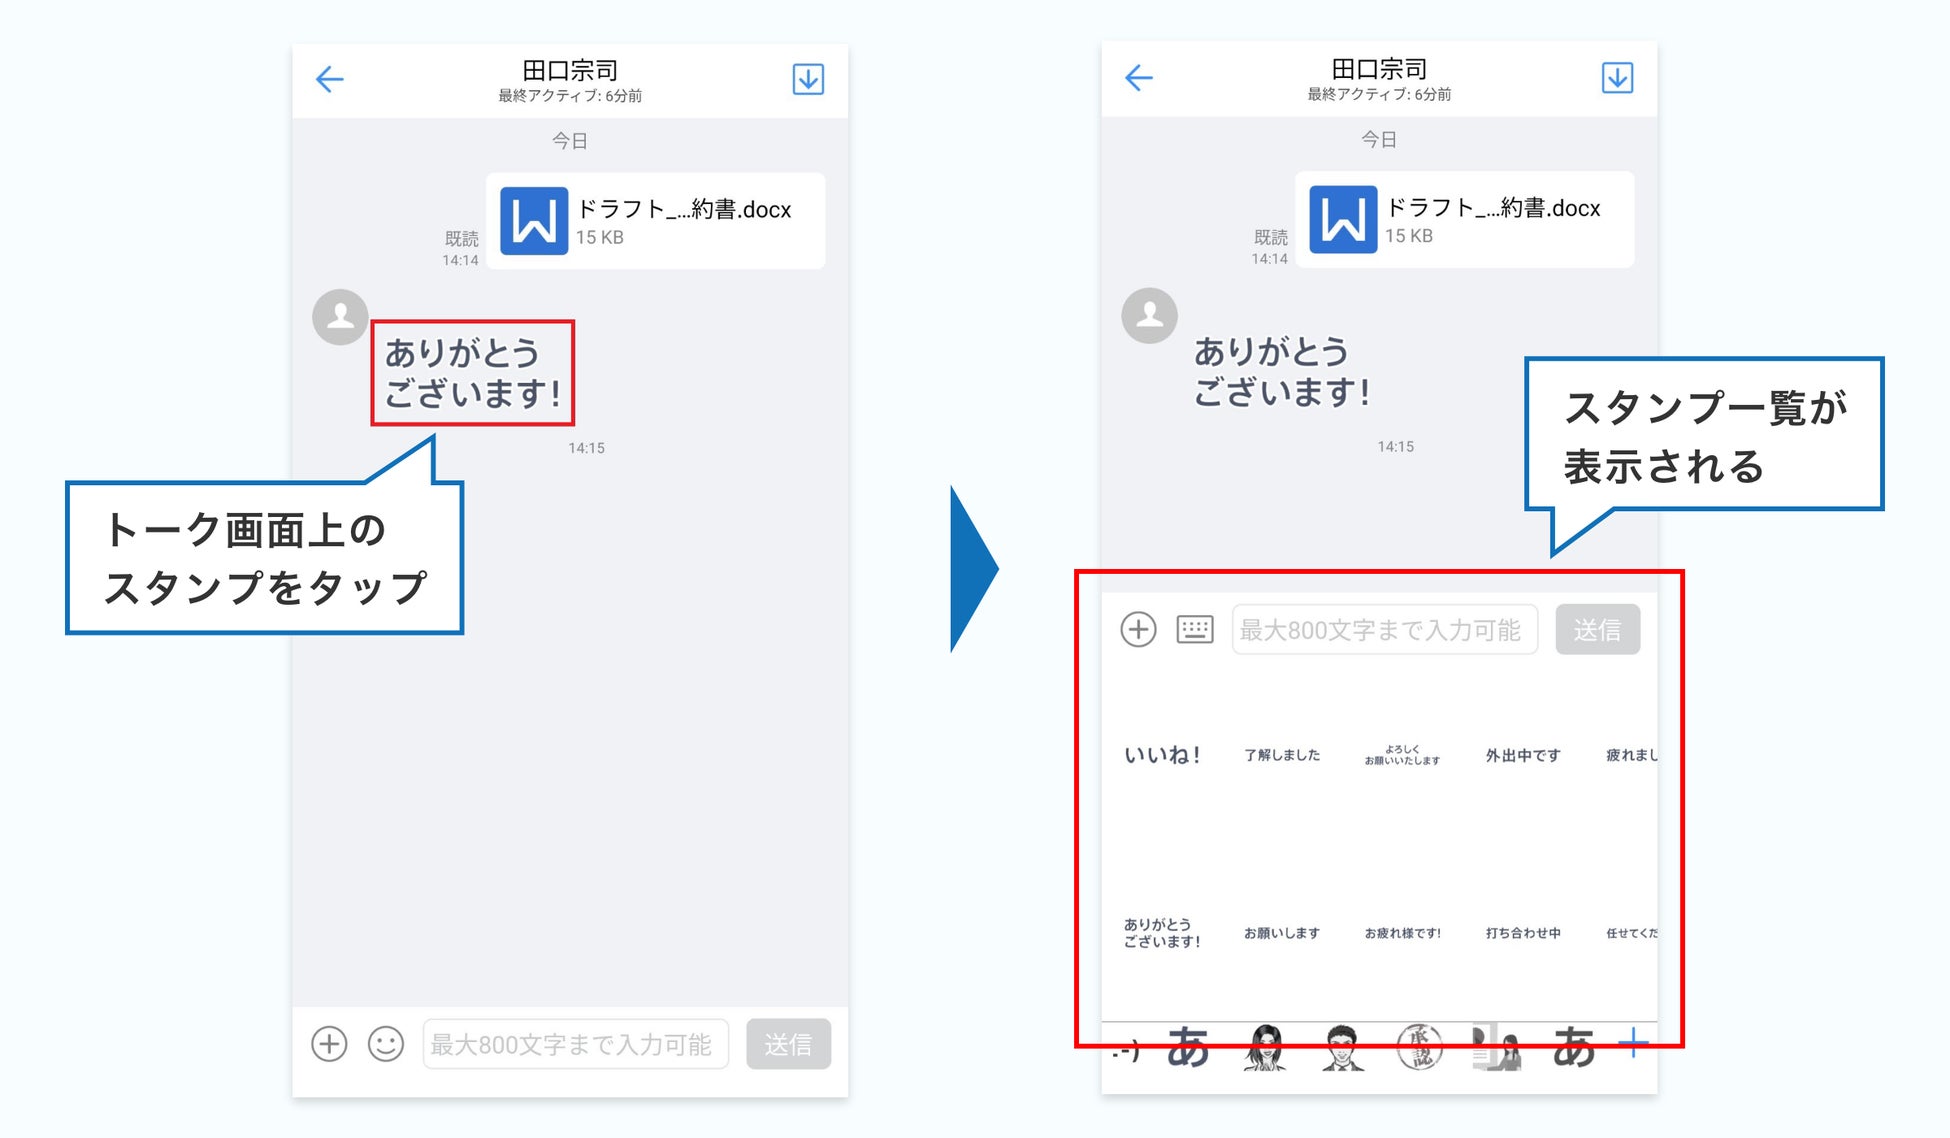
Task: Open the emoji stamp picker smiley icon
Action: (x=385, y=1044)
